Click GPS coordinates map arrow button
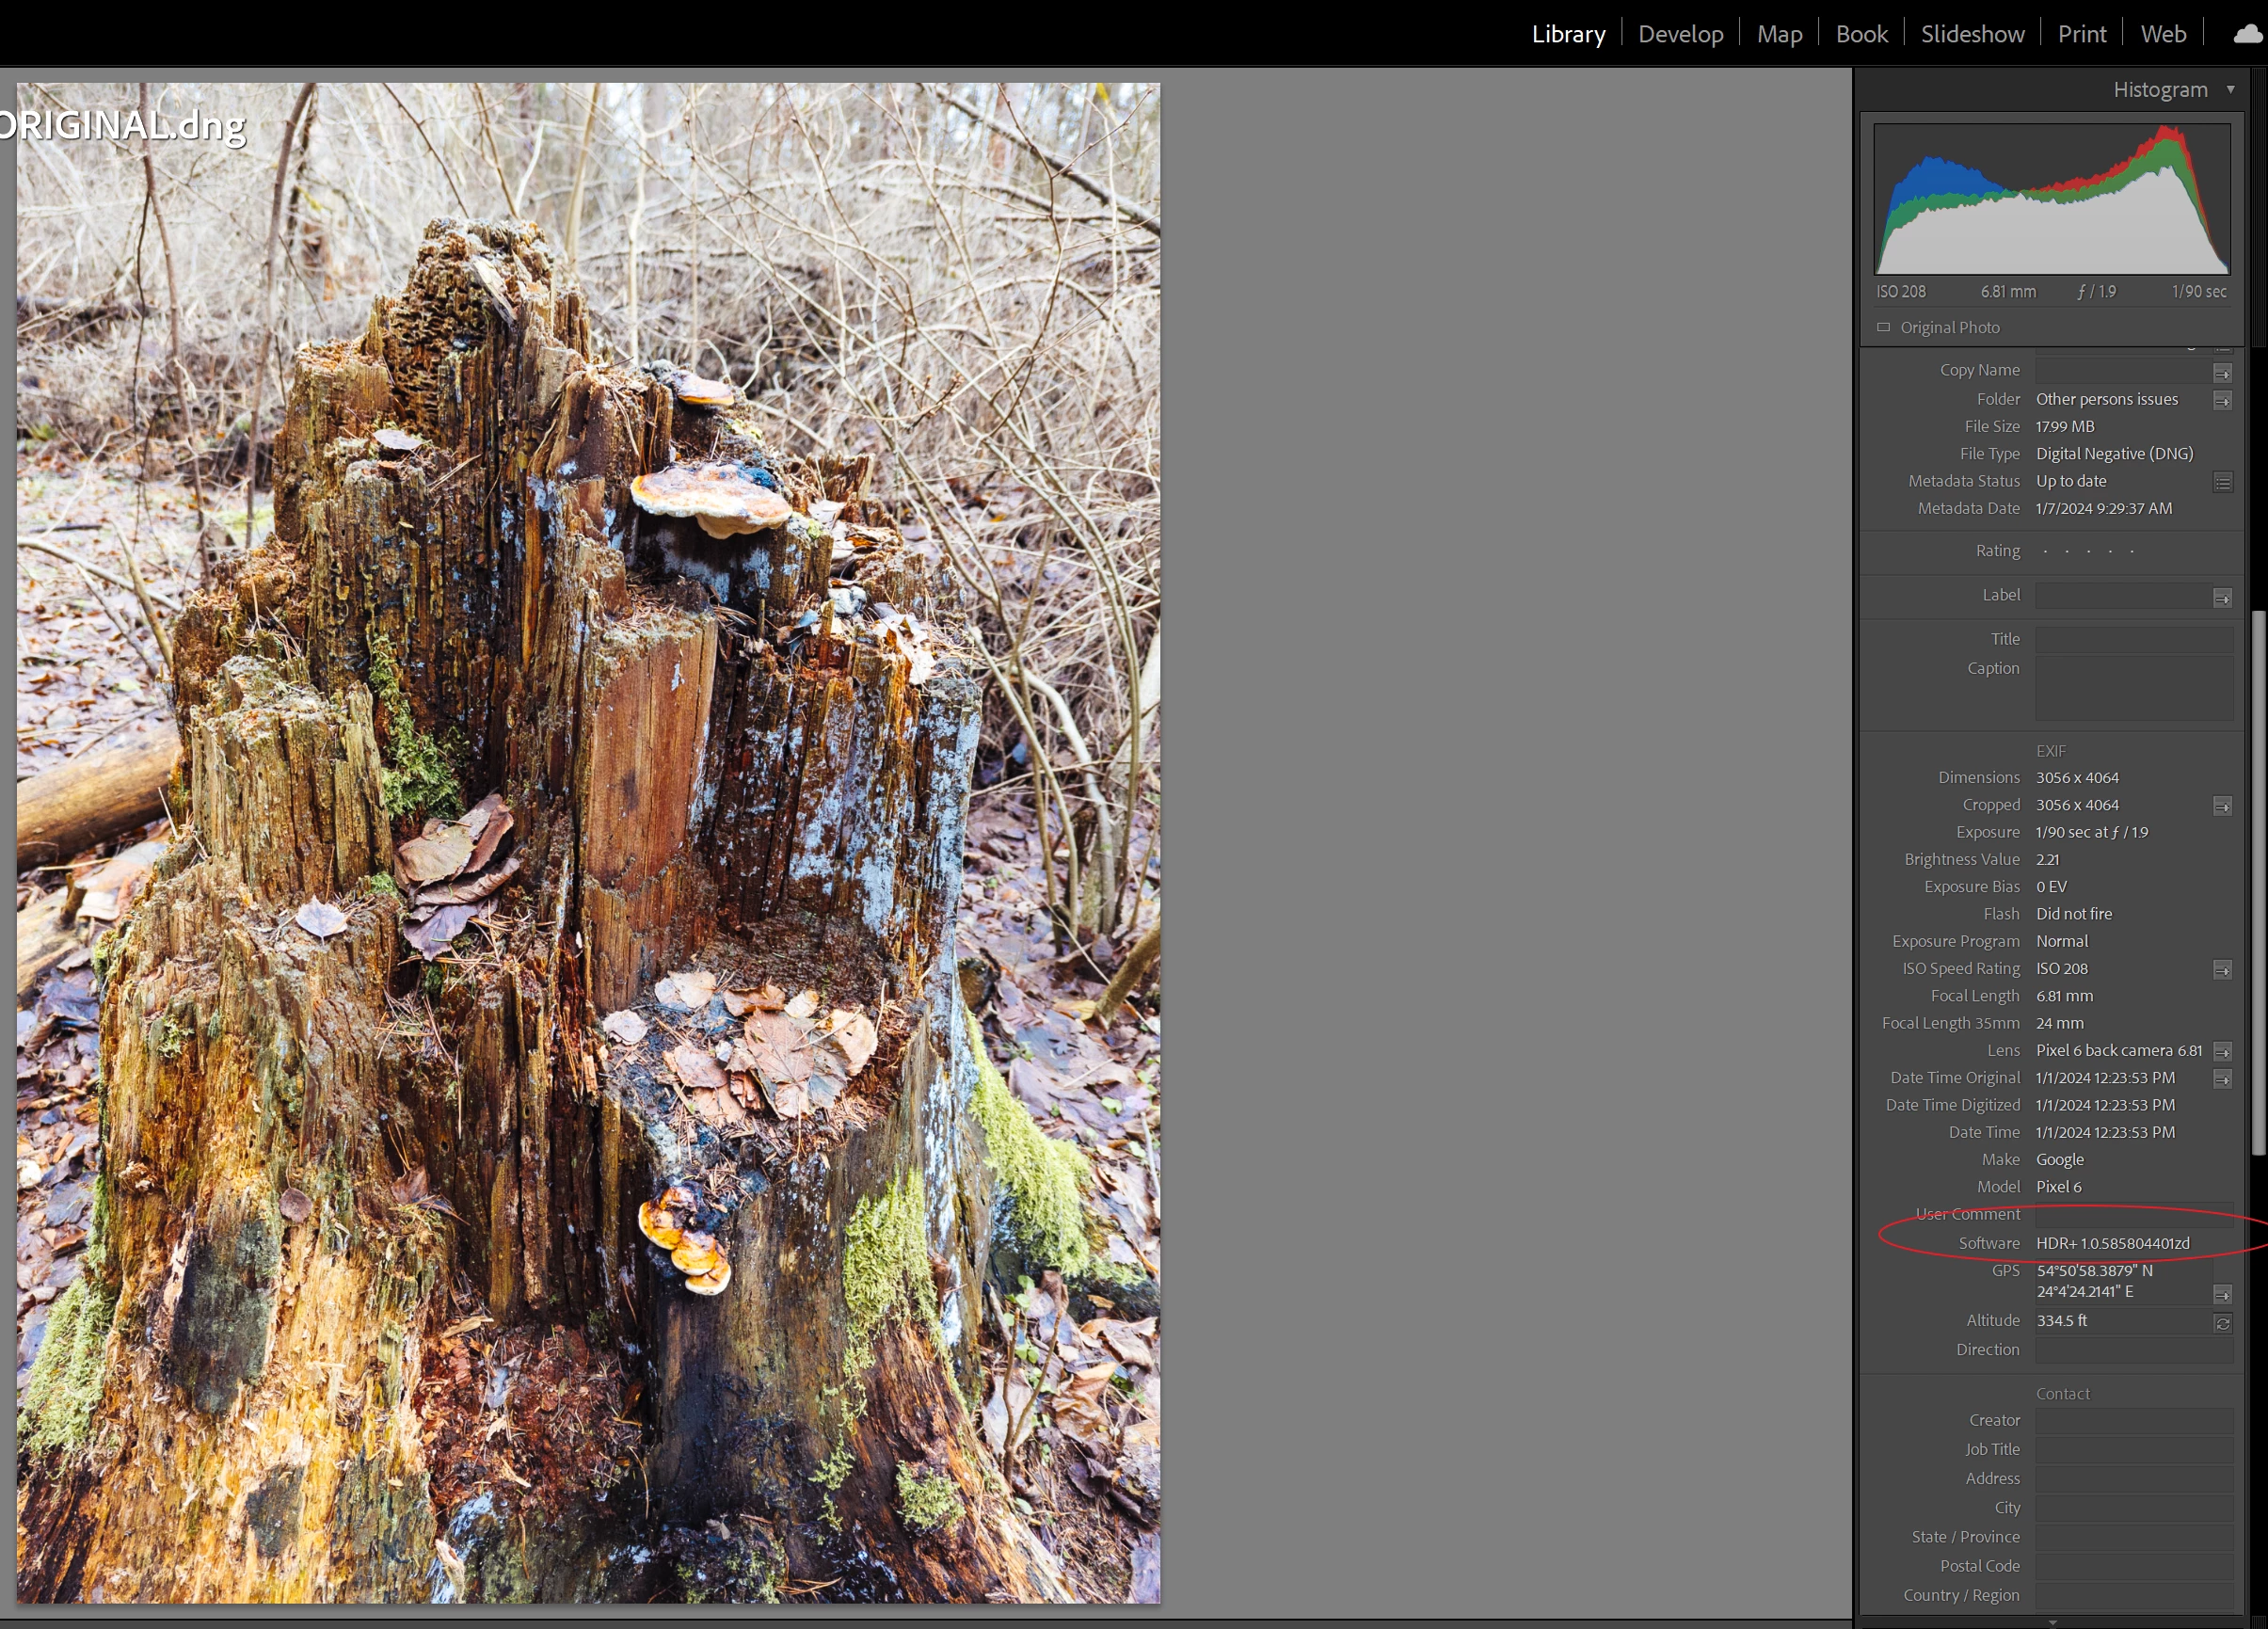This screenshot has height=1629, width=2268. [x=2222, y=1295]
